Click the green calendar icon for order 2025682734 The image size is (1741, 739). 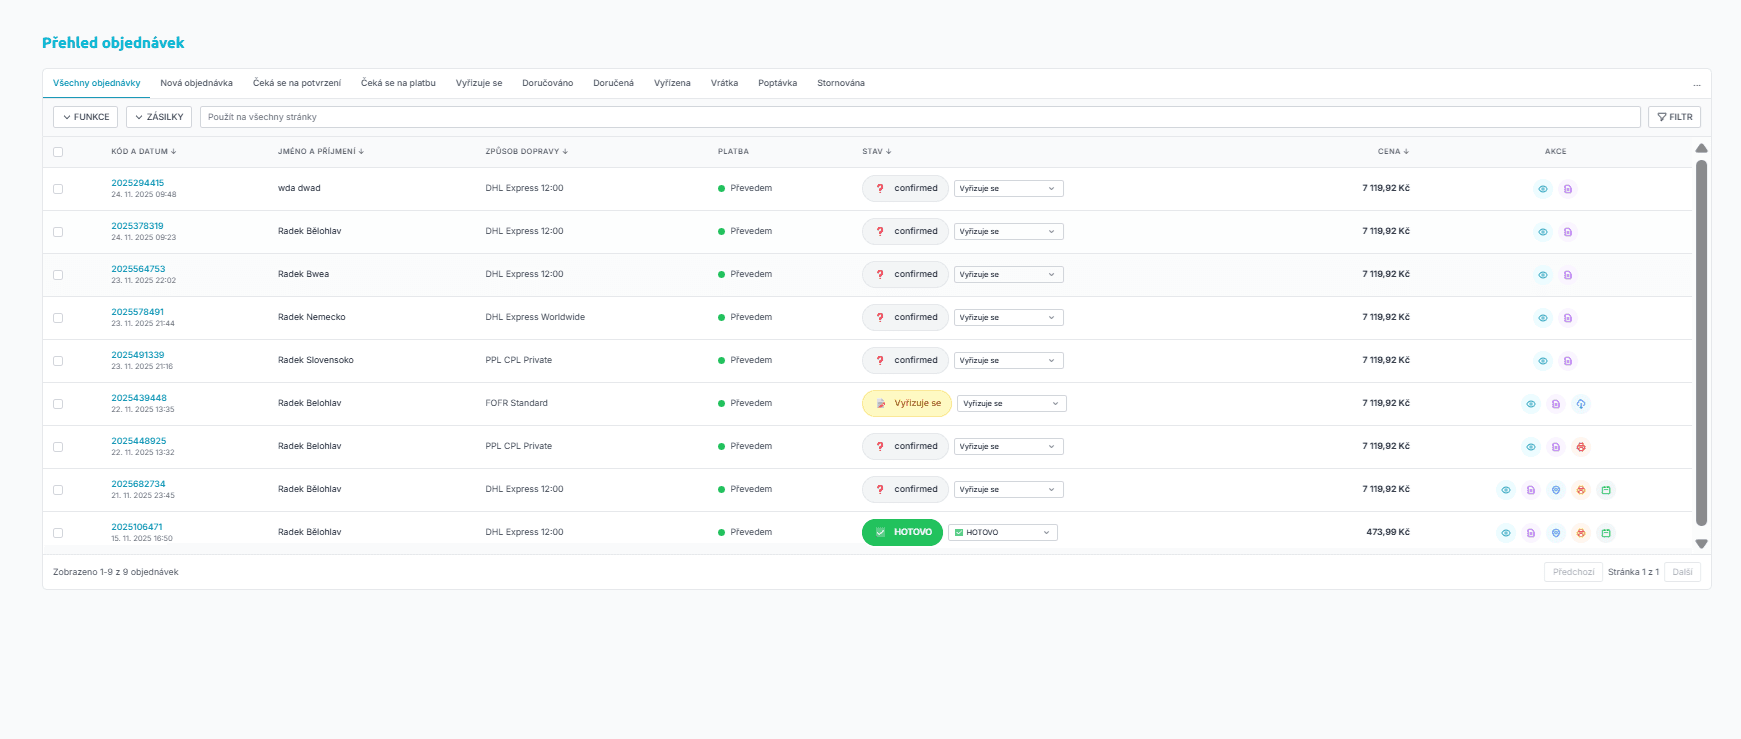1606,490
